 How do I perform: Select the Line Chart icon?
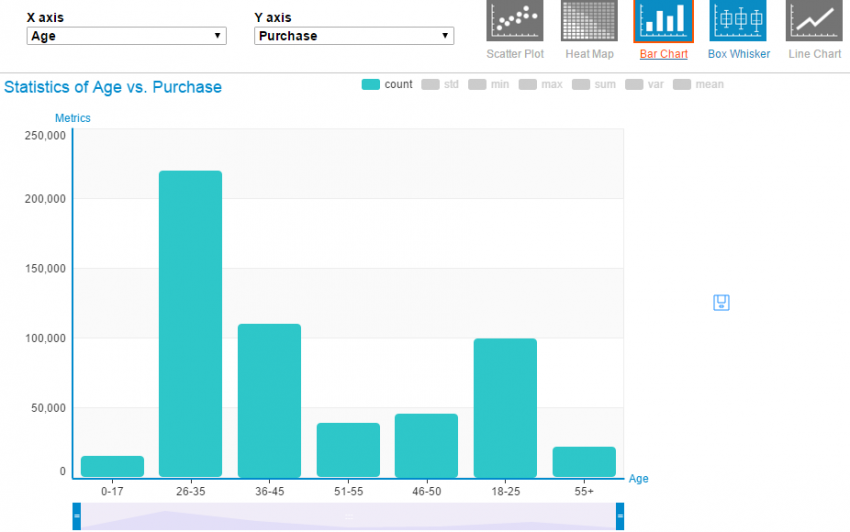[814, 22]
